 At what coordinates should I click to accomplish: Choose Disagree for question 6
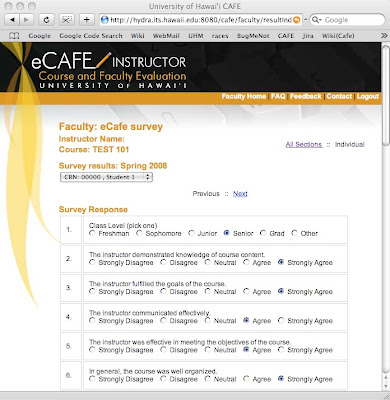pyautogui.click(x=163, y=379)
